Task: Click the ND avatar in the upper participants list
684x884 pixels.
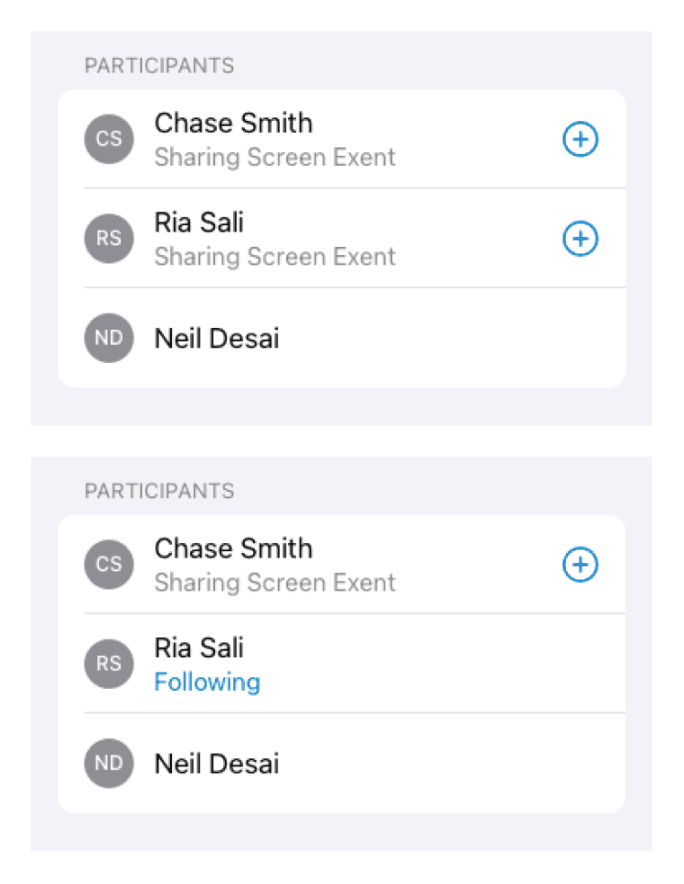Action: 109,338
